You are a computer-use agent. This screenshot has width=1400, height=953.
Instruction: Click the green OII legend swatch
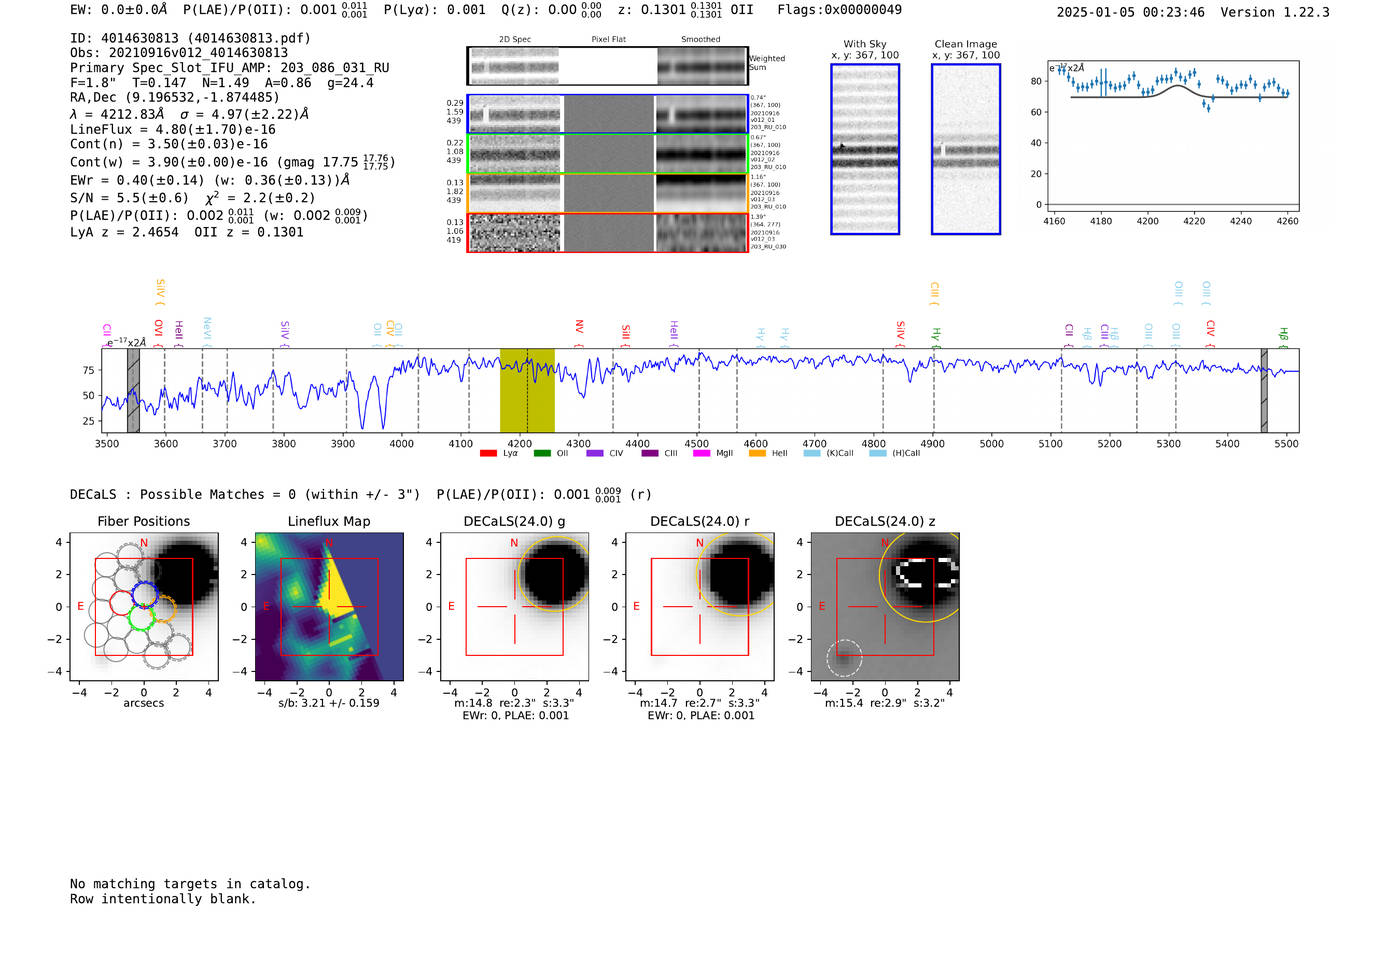click(542, 454)
